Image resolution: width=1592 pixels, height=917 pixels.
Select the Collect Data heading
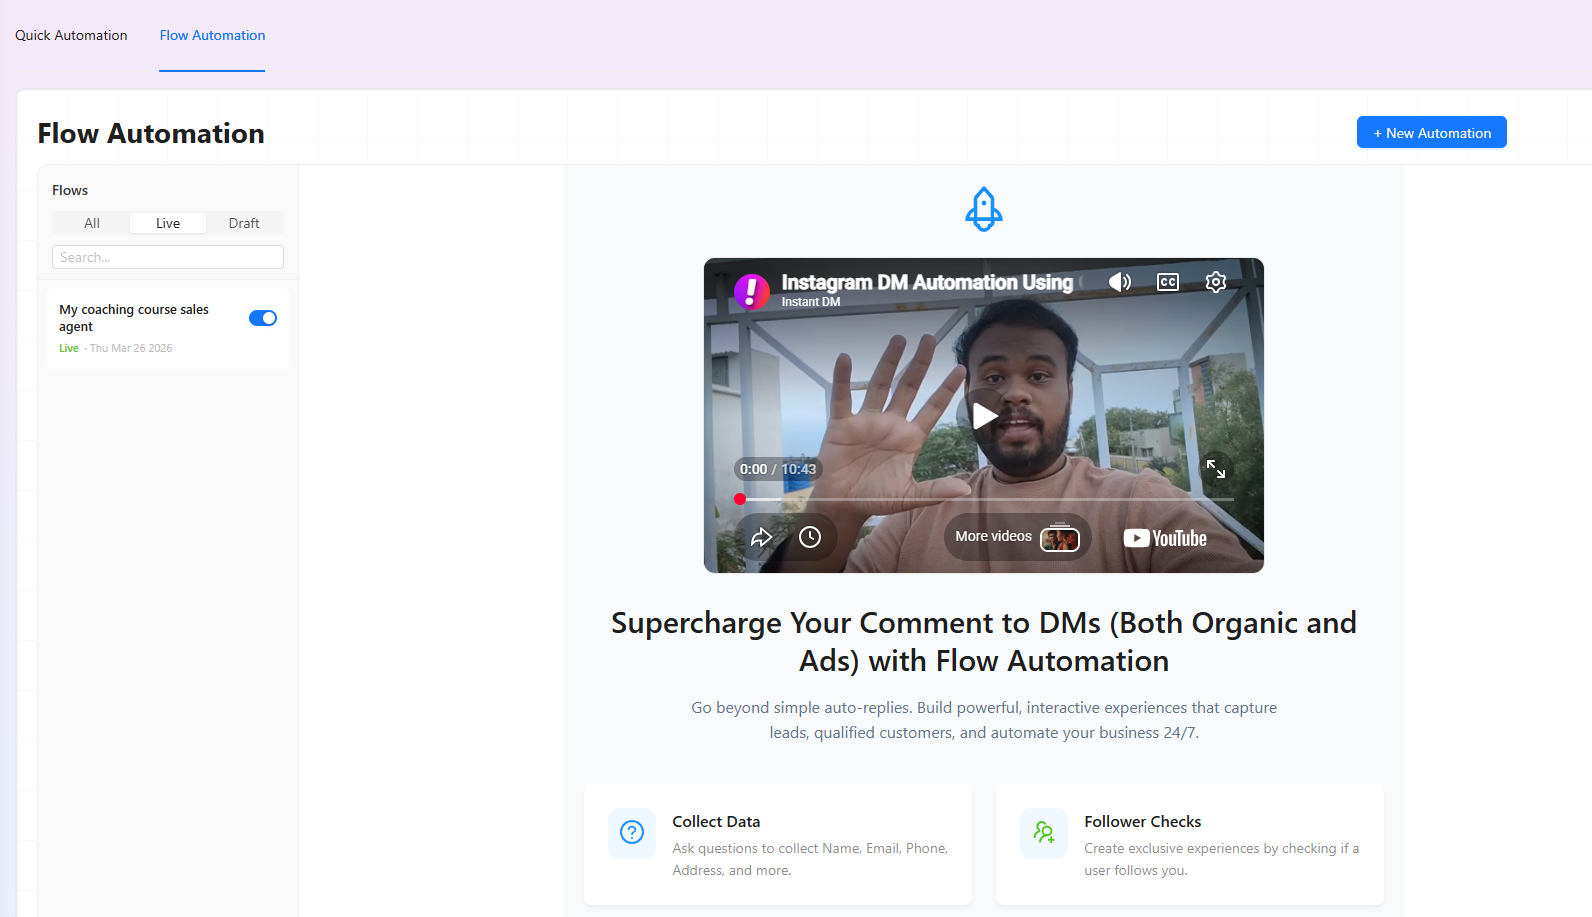click(716, 821)
